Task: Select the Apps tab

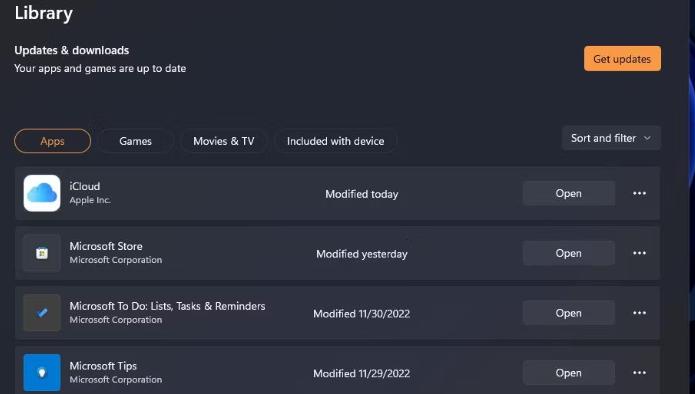Action: (52, 141)
